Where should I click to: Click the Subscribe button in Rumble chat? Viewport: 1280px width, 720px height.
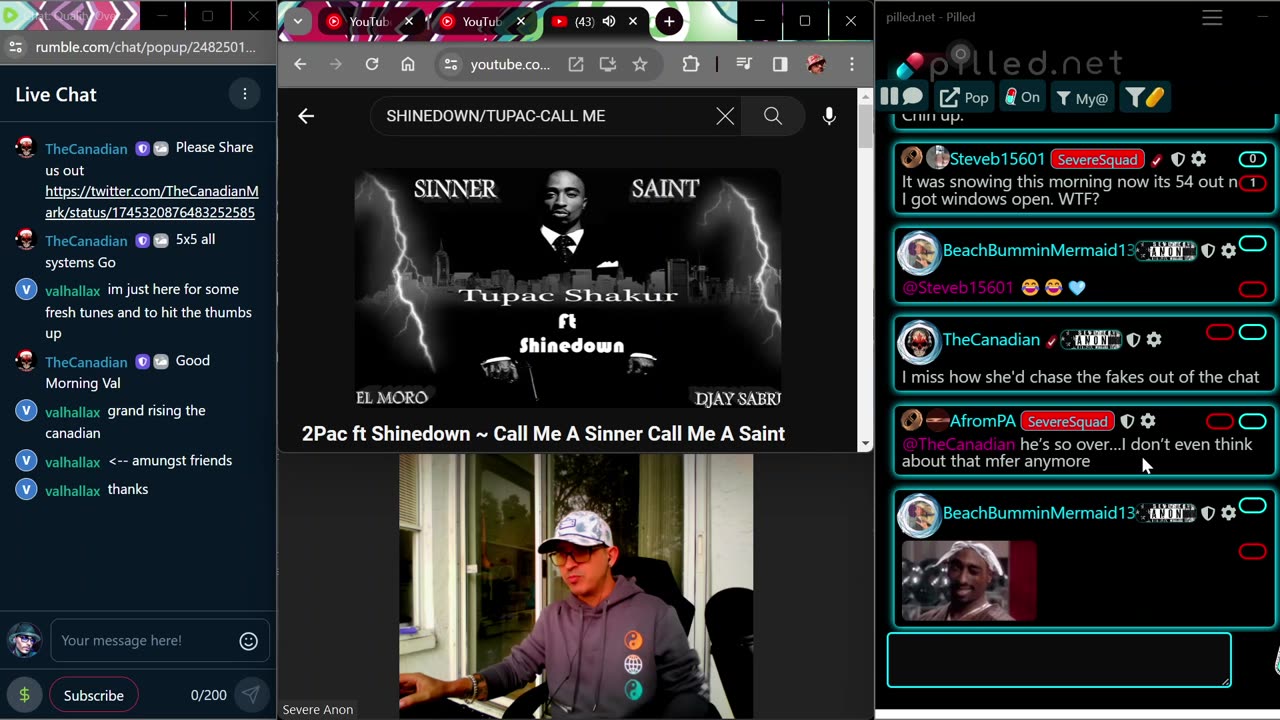tap(93, 695)
